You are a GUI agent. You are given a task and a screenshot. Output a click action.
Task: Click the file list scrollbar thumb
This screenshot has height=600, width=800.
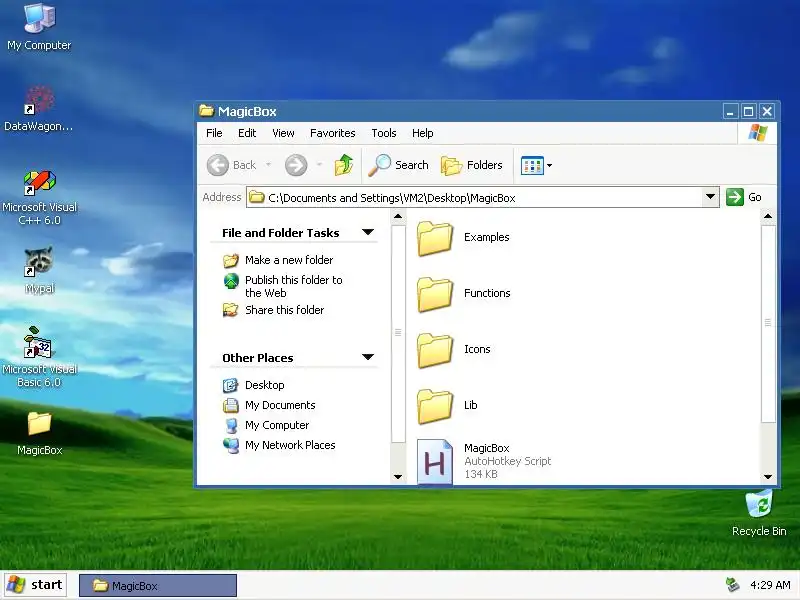tap(768, 323)
